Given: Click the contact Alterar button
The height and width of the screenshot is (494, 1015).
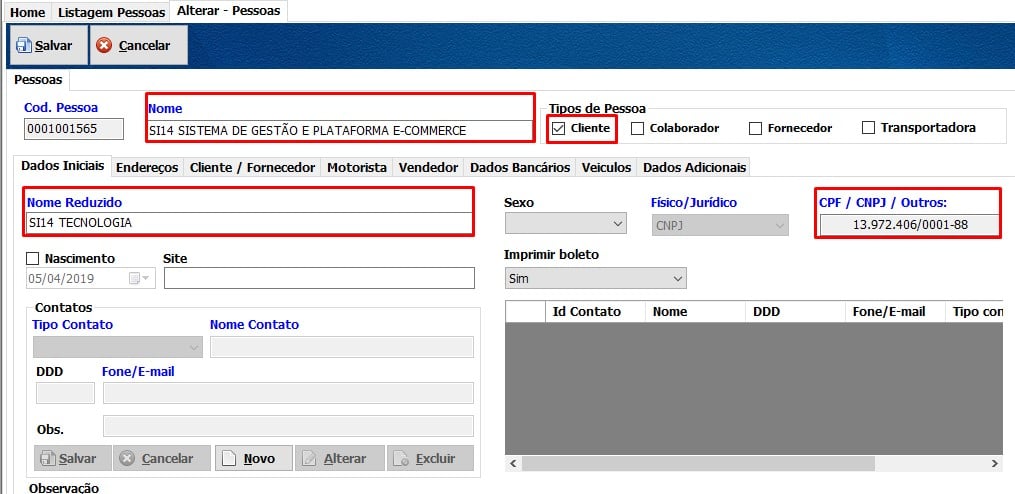Looking at the screenshot, I should point(340,458).
